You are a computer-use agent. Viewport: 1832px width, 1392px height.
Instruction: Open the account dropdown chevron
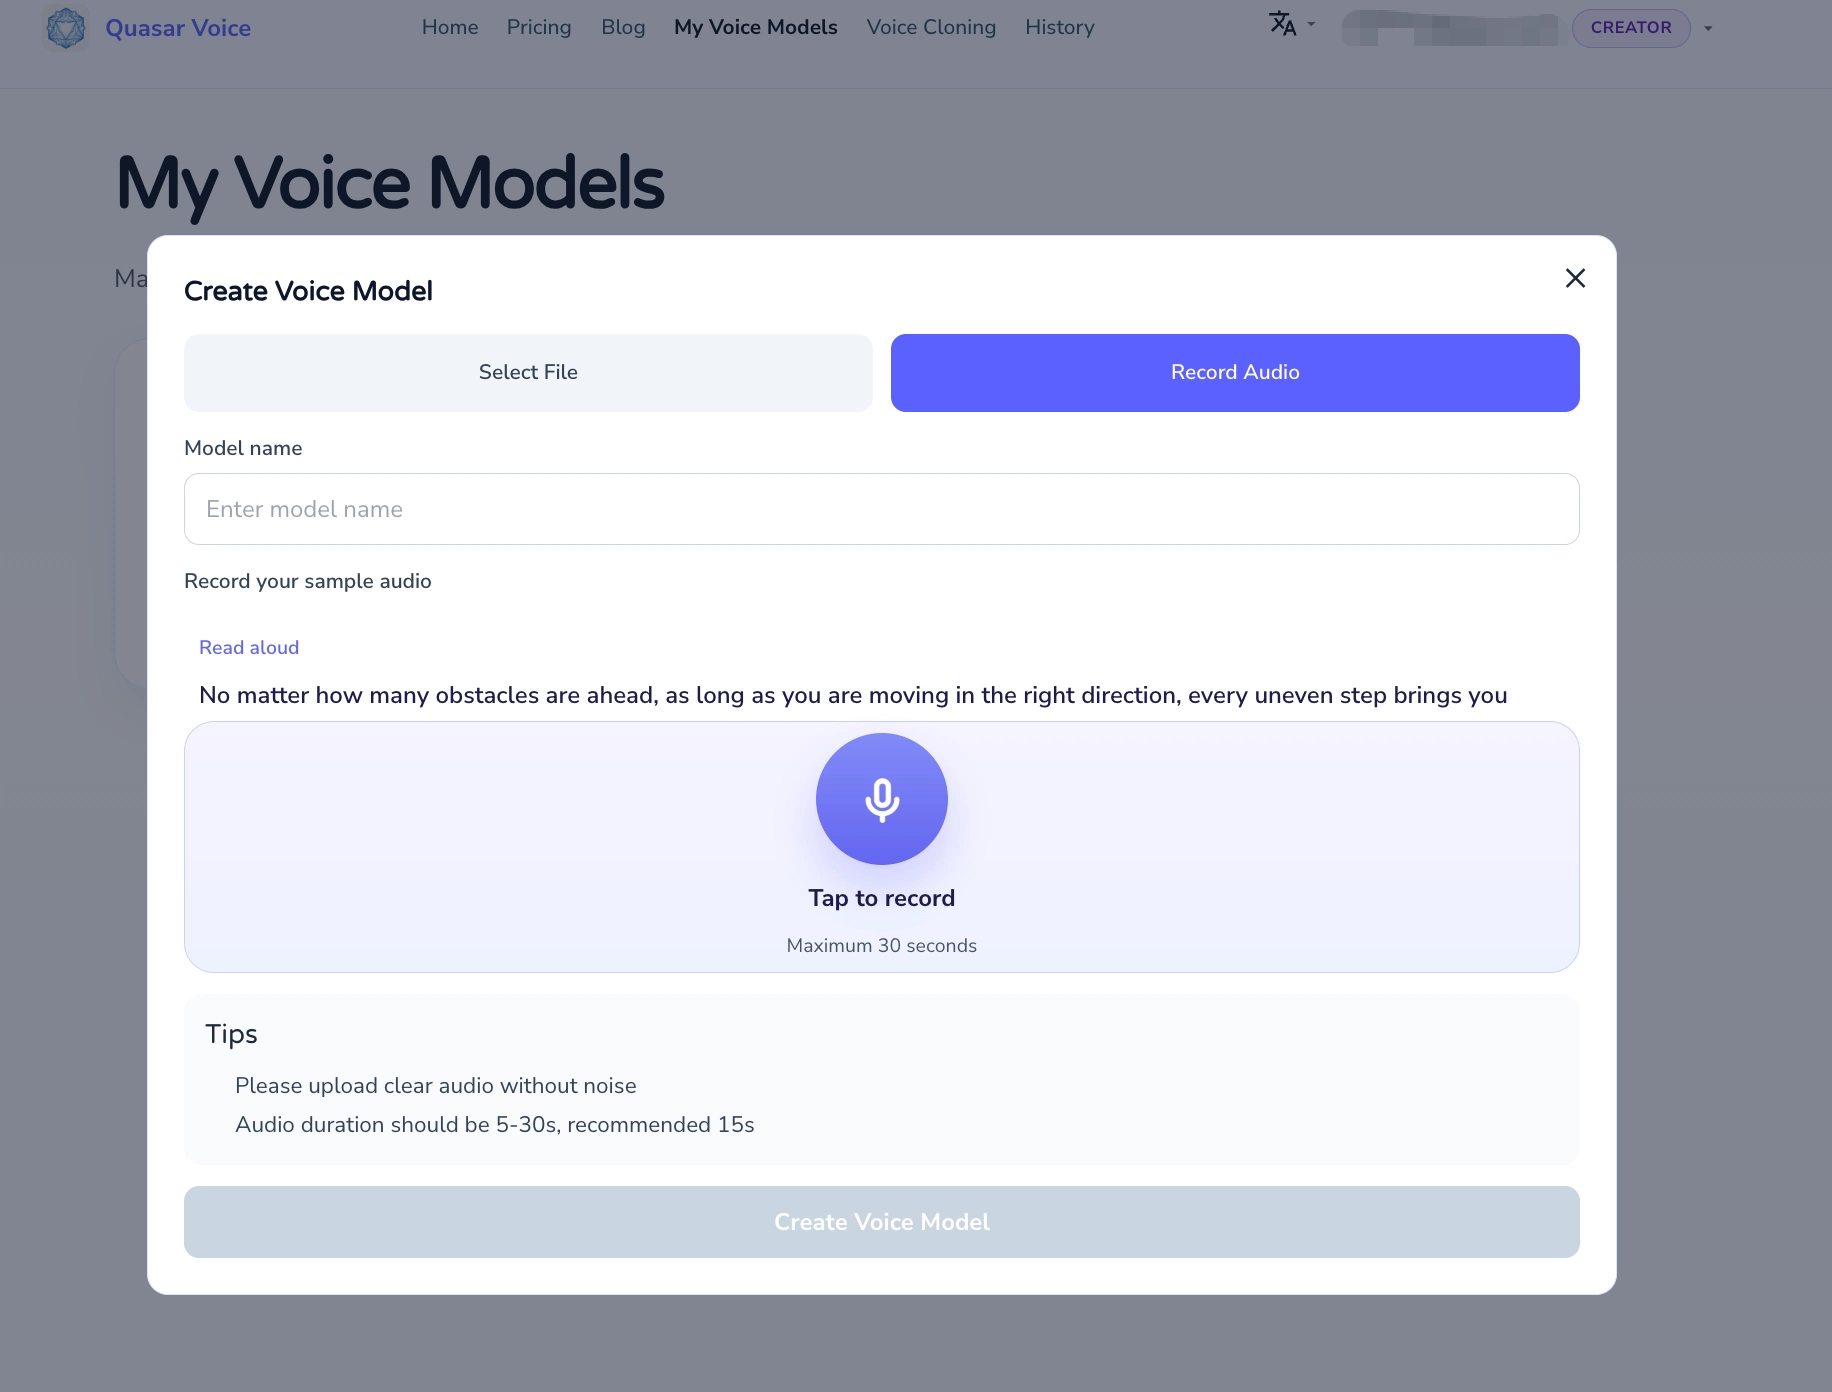pos(1707,28)
